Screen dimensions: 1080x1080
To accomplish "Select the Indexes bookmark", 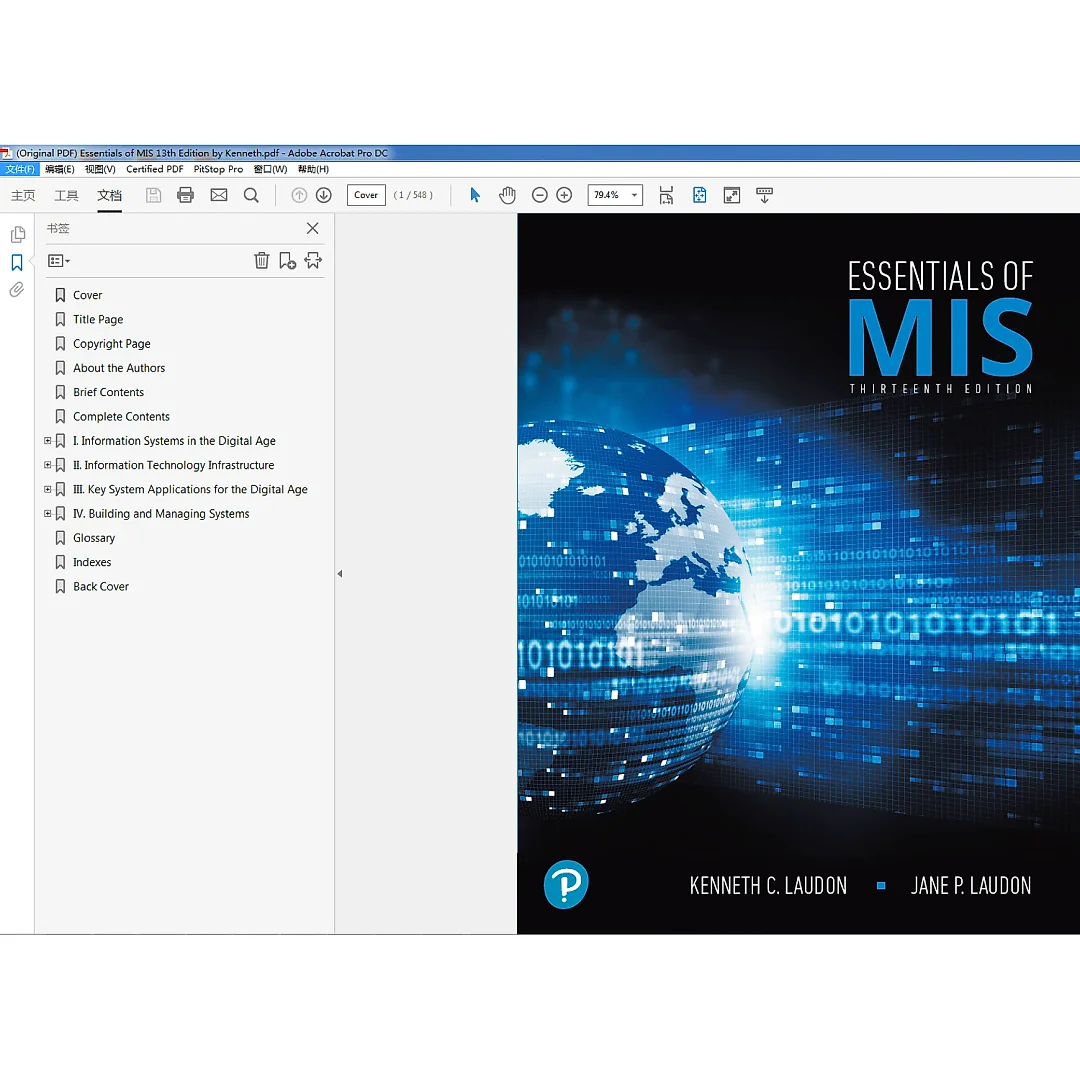I will click(92, 562).
